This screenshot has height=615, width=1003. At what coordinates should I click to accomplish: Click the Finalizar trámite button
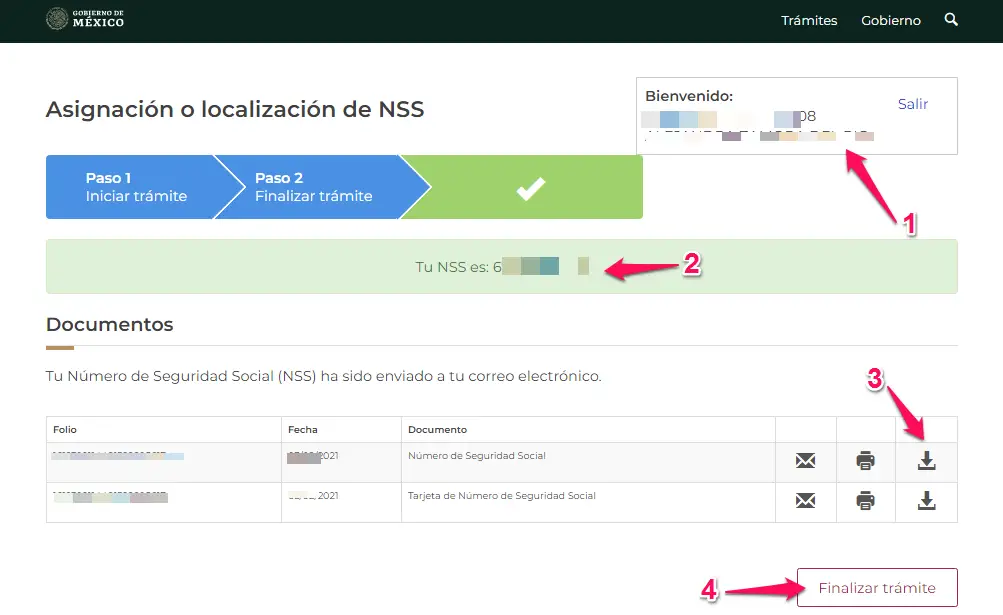pos(877,587)
